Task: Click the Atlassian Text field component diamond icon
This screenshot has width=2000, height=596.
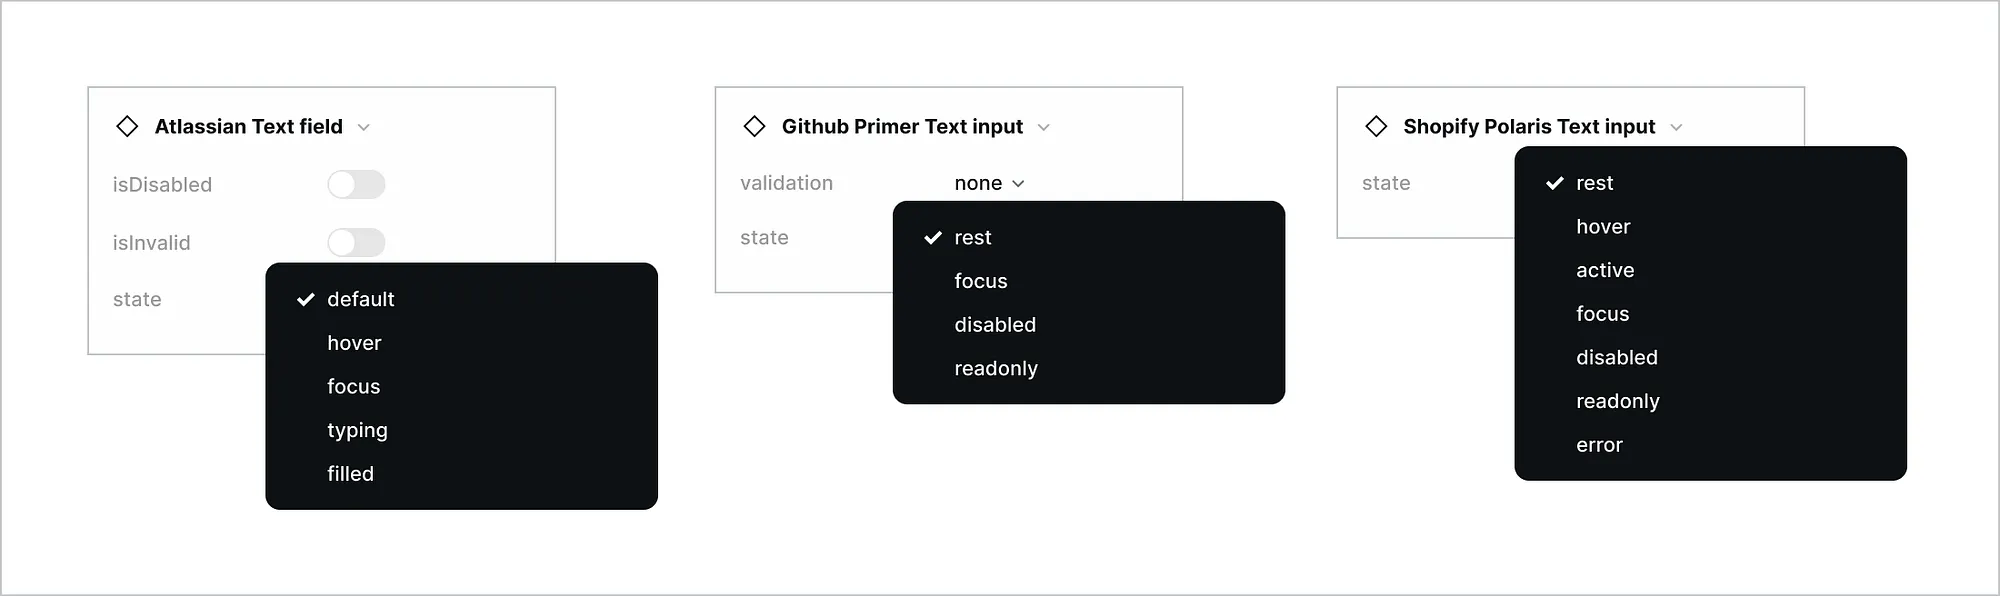Action: pos(127,126)
